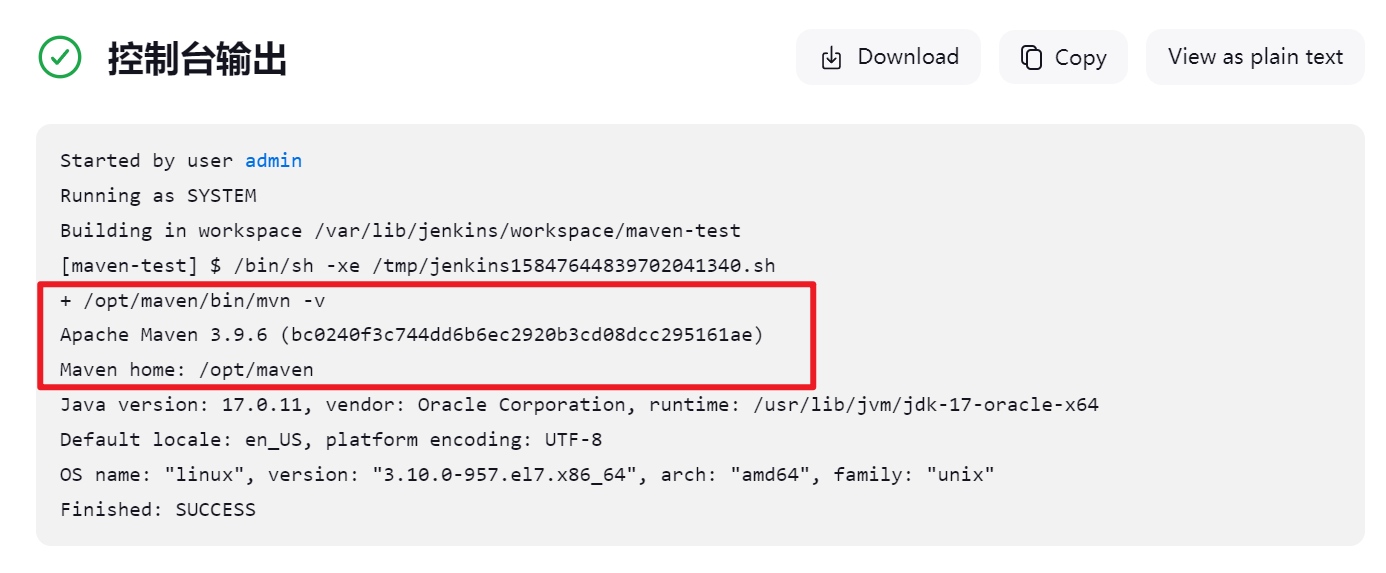Click the 'Finished: SUCCESS' line
Image resolution: width=1386 pixels, height=573 pixels.
click(x=158, y=510)
